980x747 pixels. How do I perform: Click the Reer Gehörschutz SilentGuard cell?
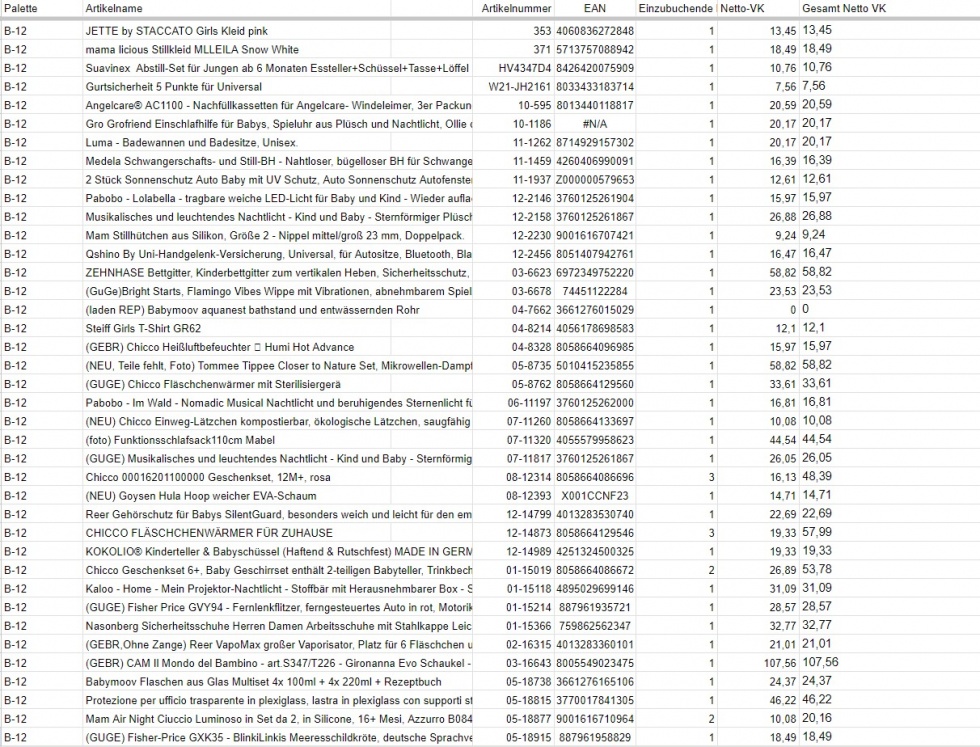pos(278,514)
